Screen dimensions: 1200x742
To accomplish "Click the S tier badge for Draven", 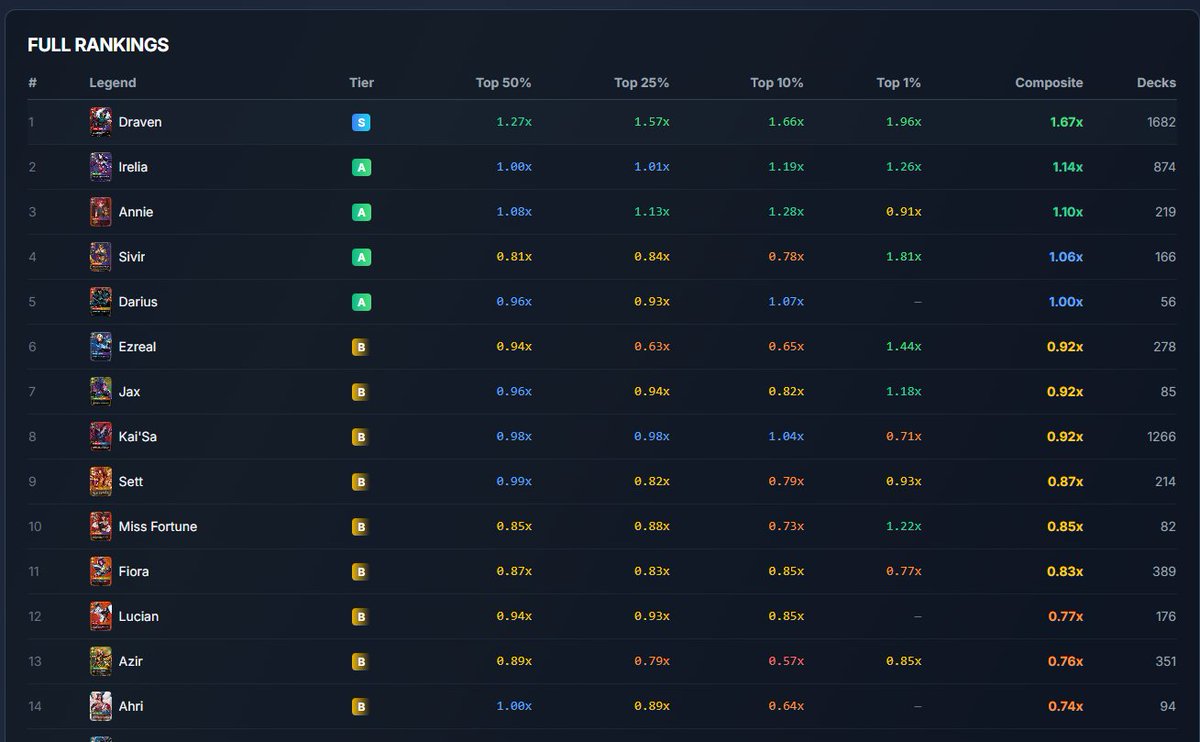I will tap(361, 123).
